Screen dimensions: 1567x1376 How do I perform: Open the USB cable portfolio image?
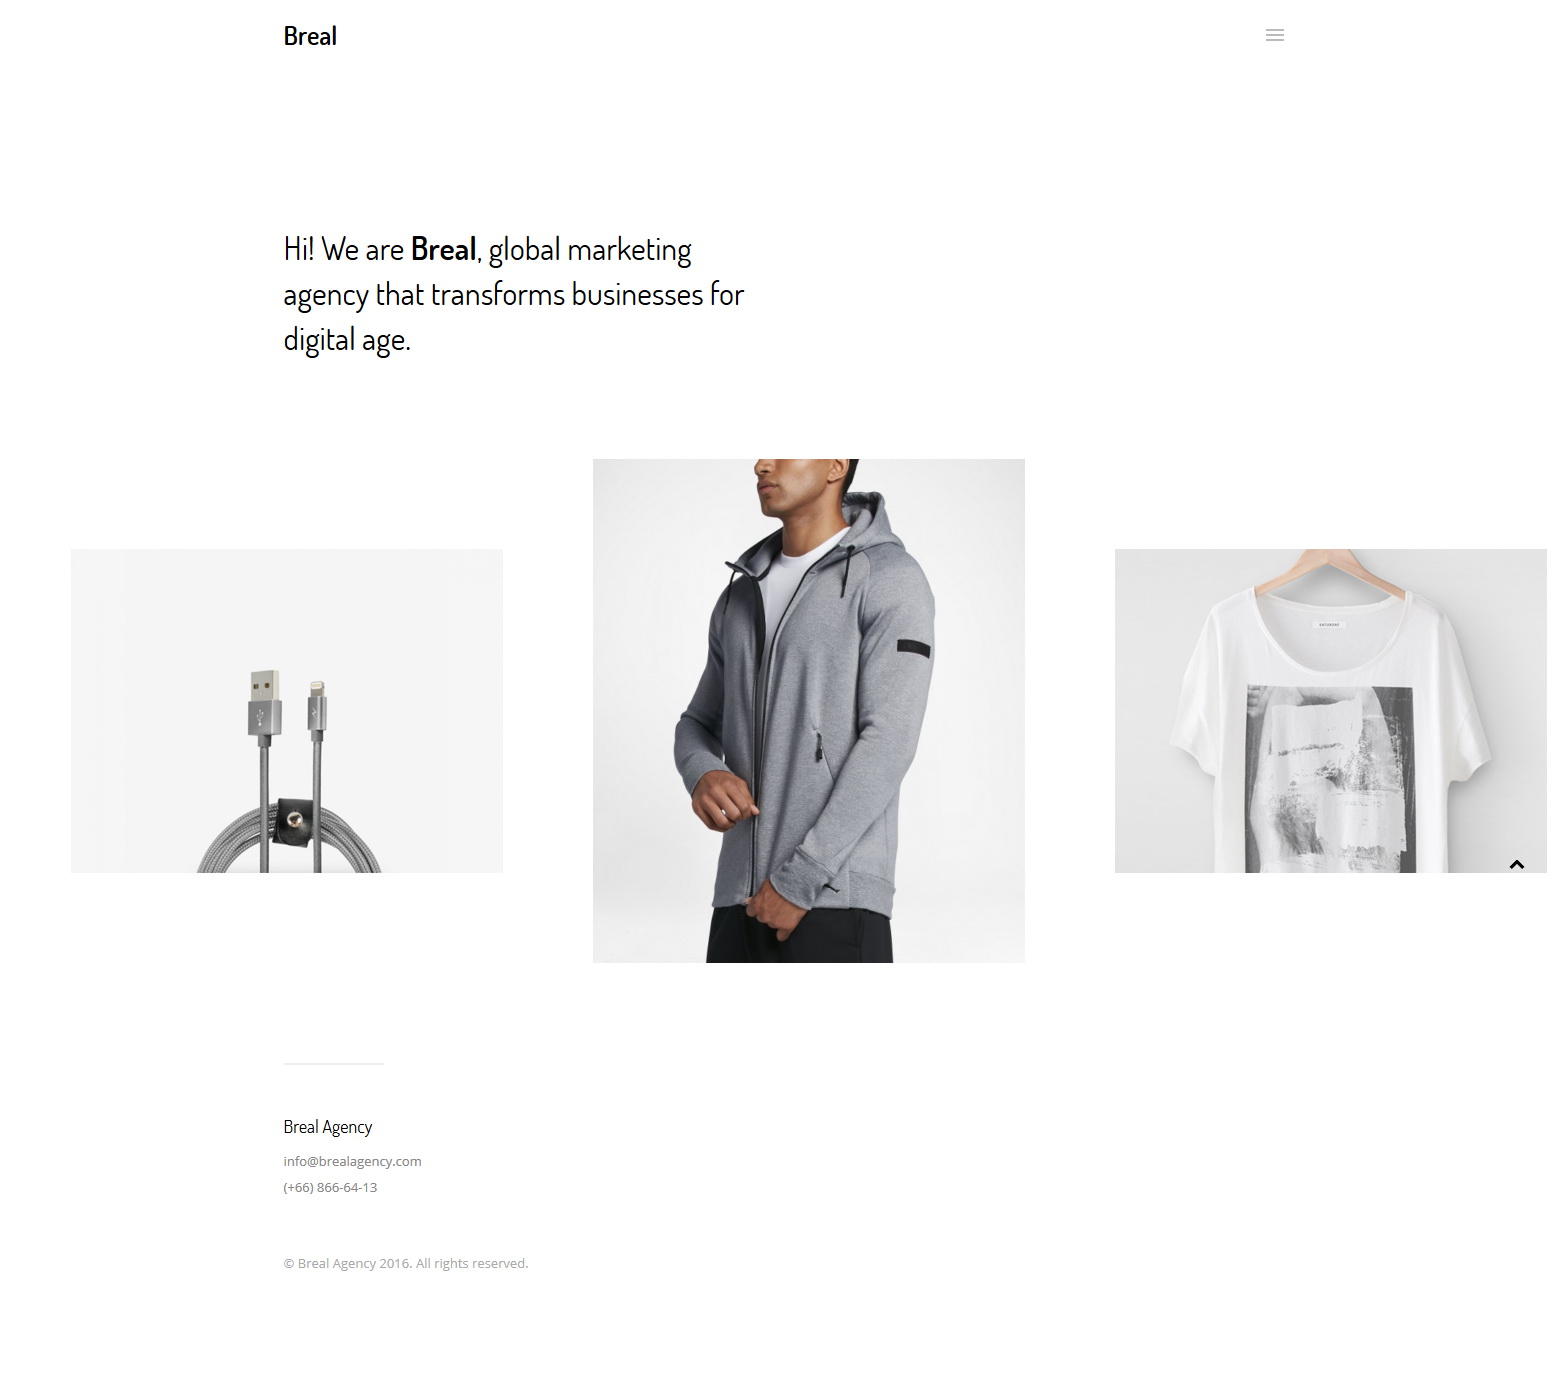click(287, 711)
